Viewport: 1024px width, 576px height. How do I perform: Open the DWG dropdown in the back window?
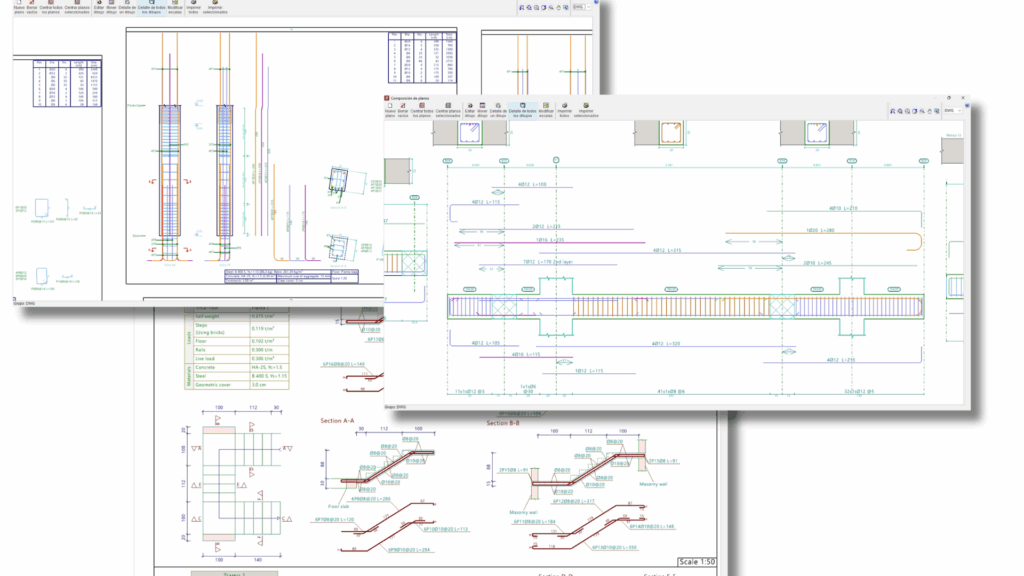(x=581, y=7)
